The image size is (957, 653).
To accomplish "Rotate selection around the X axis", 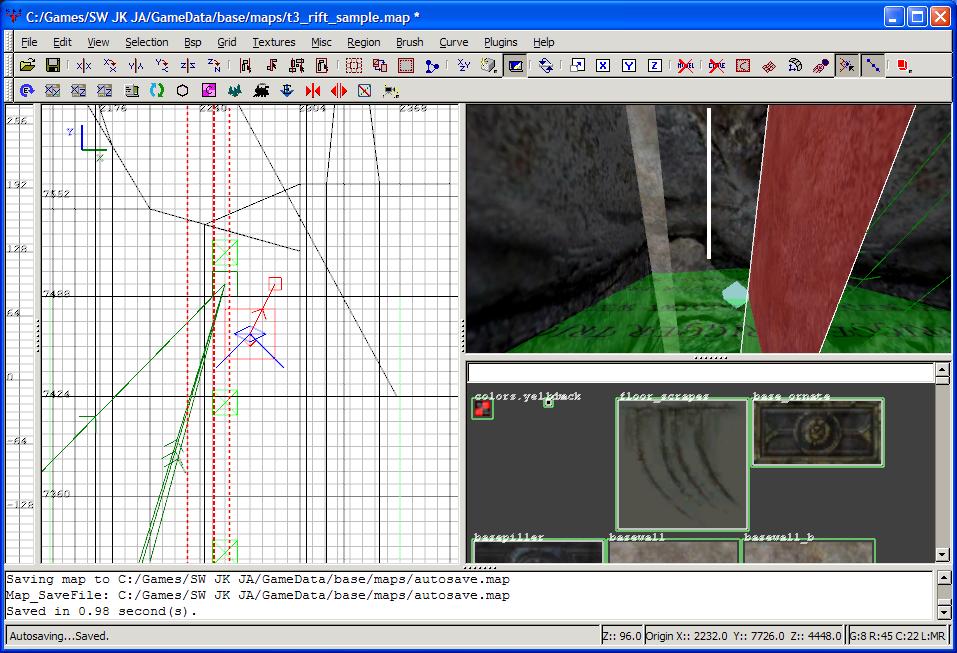I will click(110, 65).
